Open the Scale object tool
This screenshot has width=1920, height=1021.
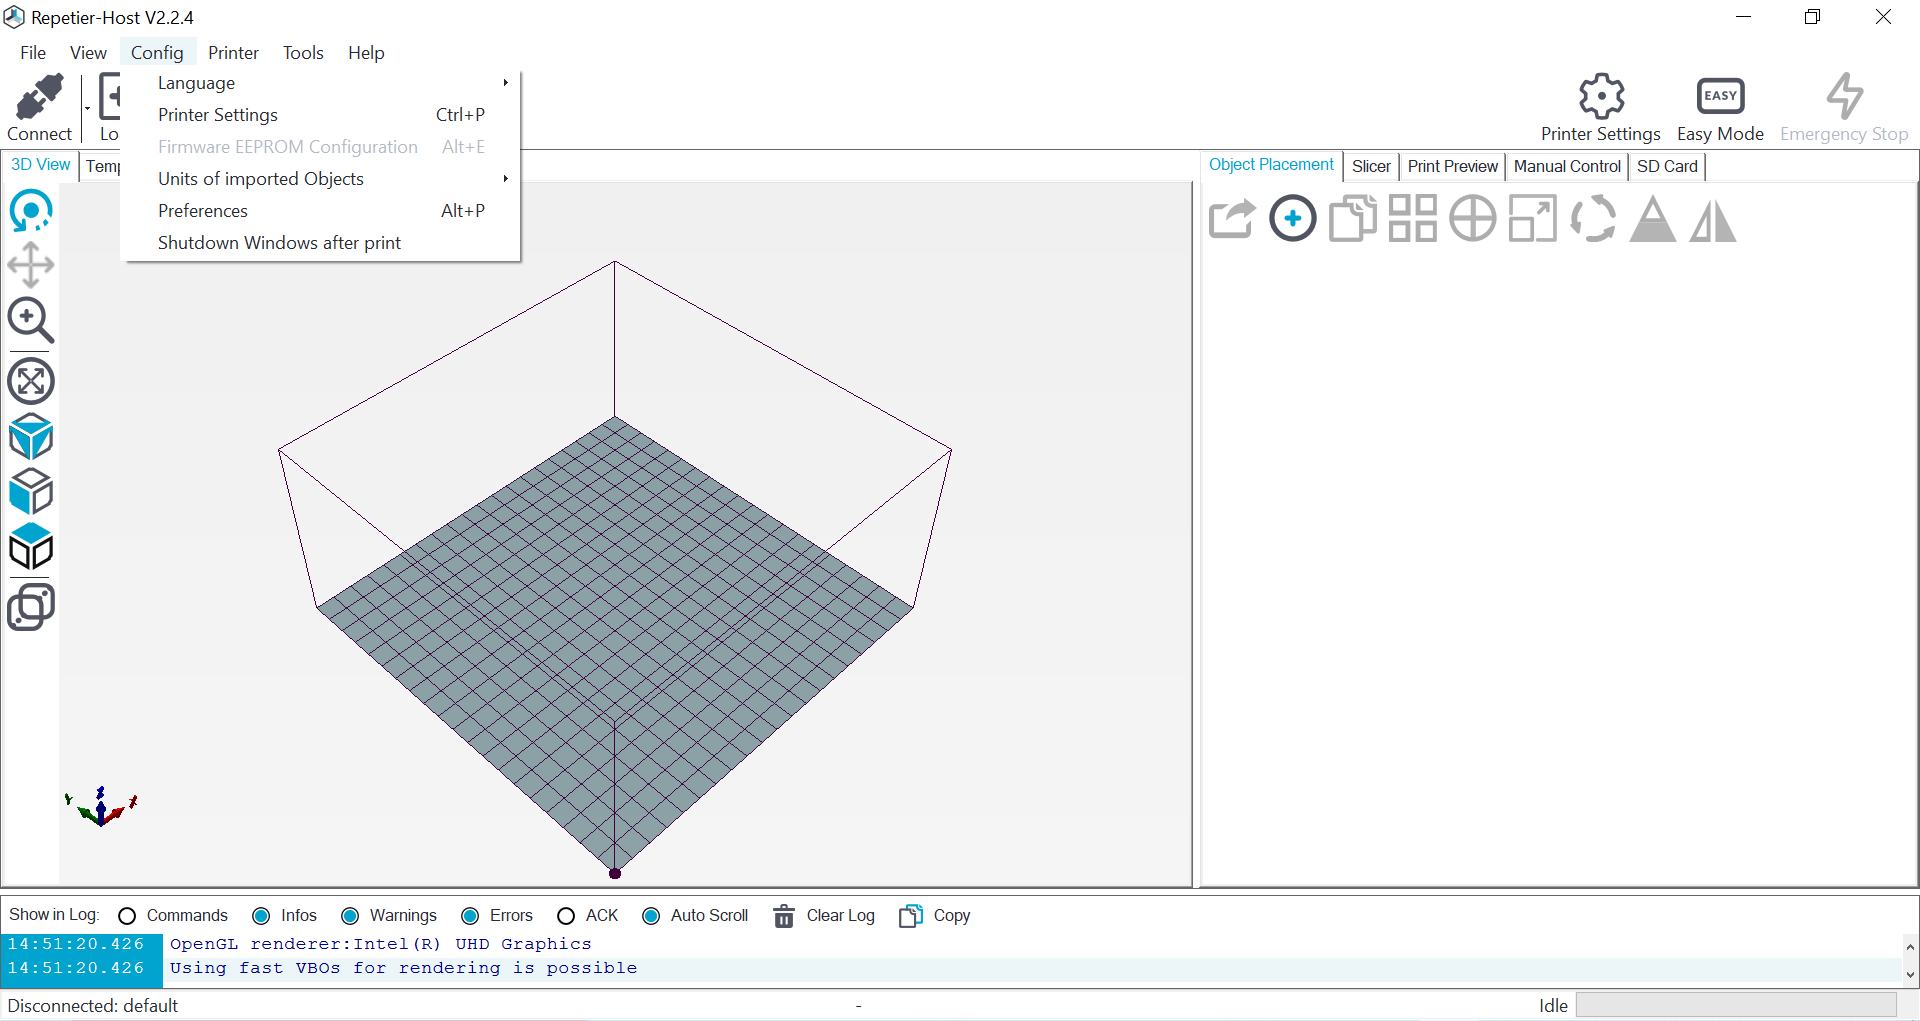point(1532,218)
